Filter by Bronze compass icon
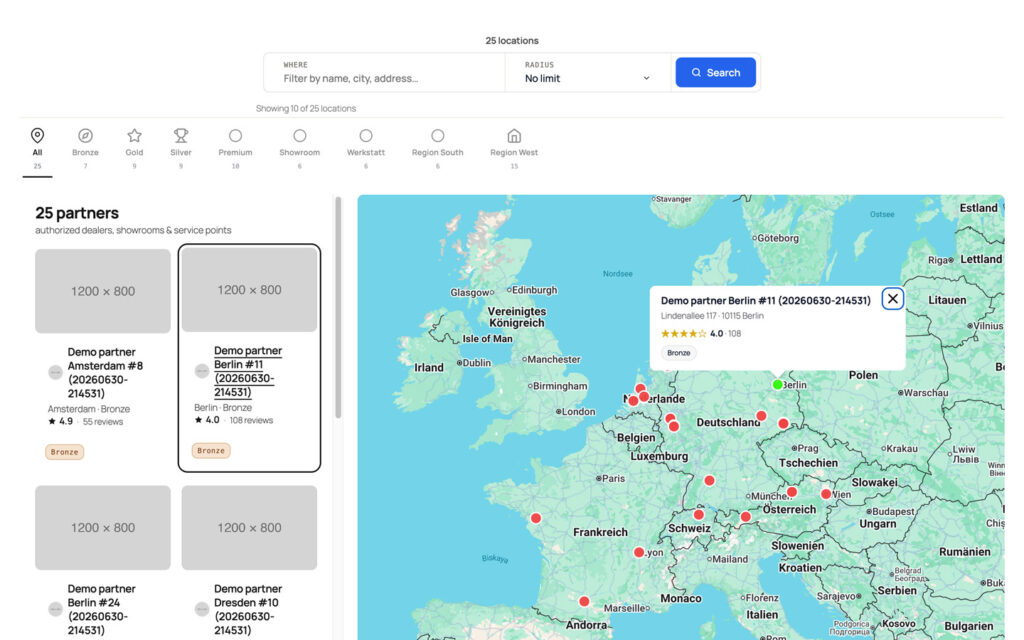 (x=85, y=135)
